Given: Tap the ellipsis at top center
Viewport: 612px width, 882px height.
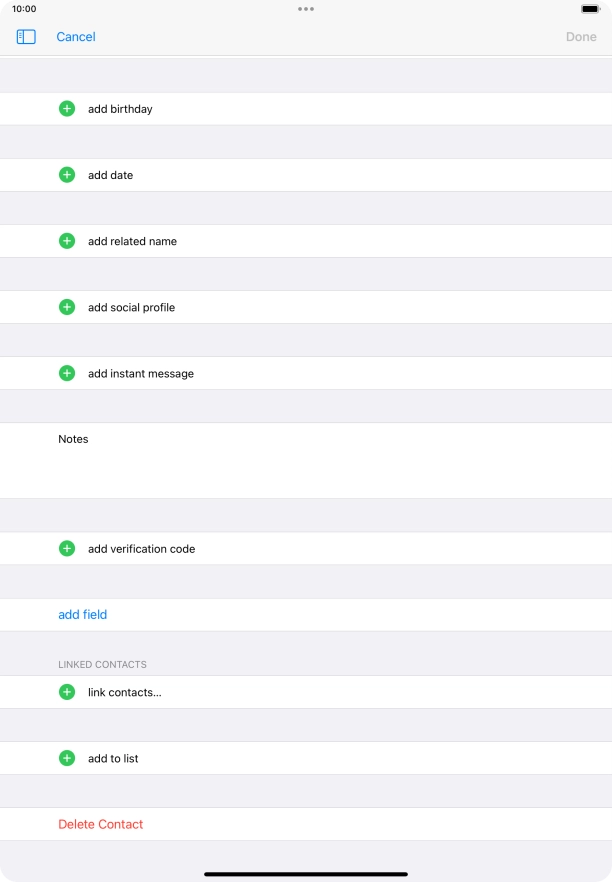Looking at the screenshot, I should point(306,9).
